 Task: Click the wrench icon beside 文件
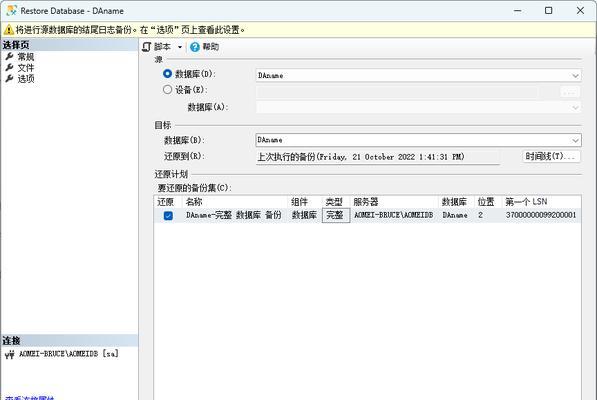click(x=10, y=68)
